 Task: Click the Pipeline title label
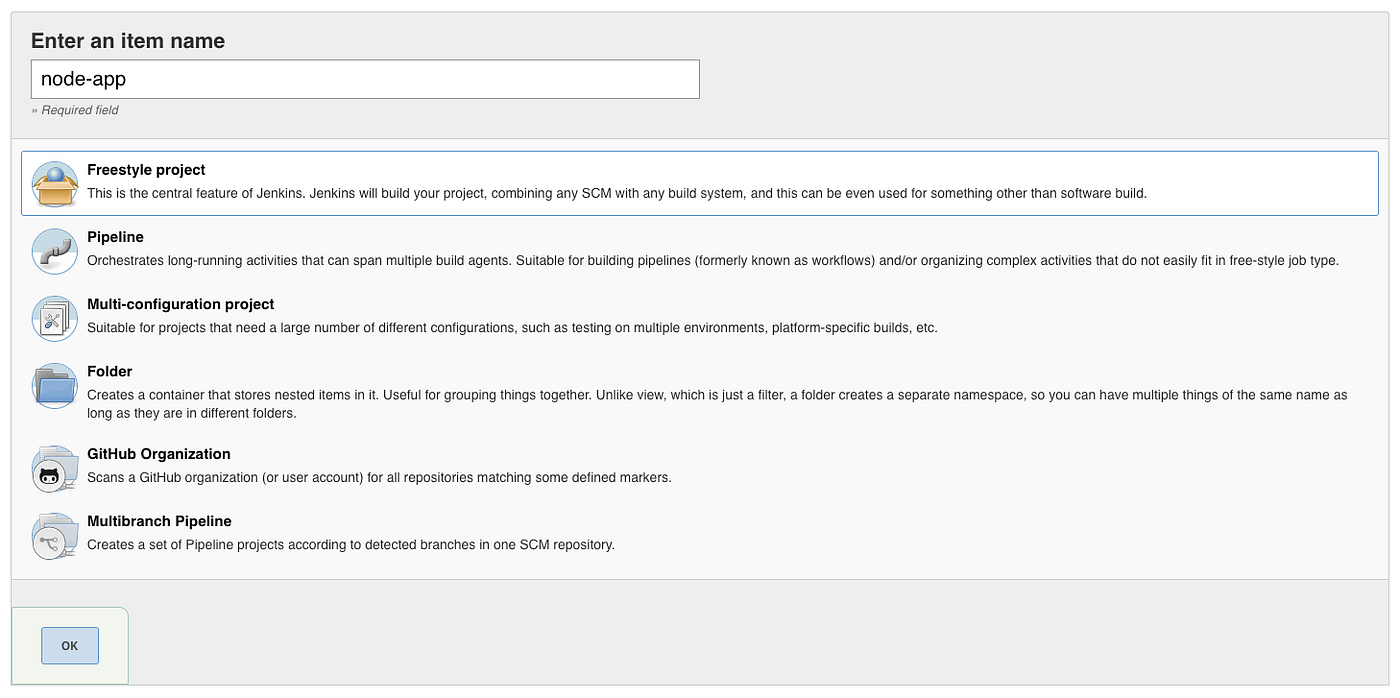pos(115,237)
